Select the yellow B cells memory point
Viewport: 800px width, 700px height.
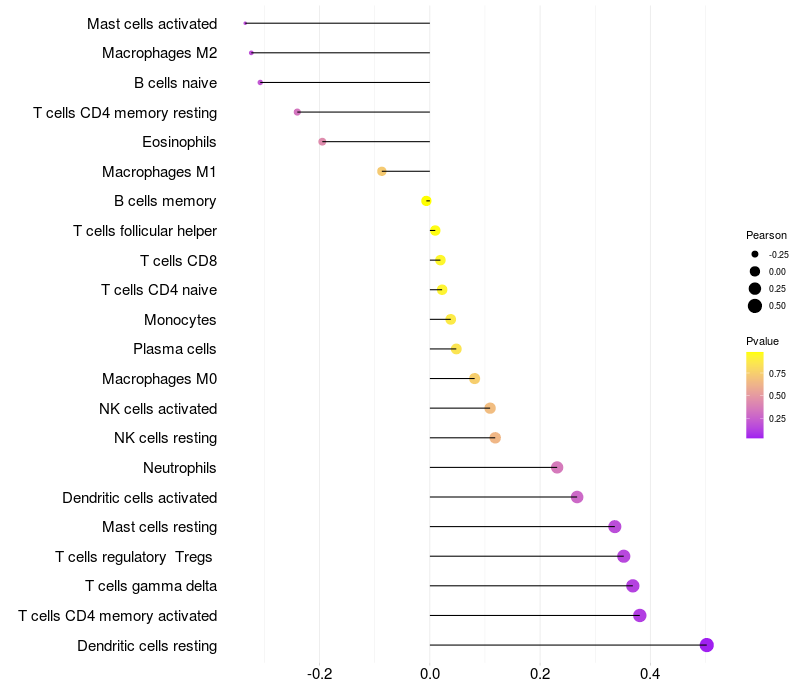[x=426, y=201]
